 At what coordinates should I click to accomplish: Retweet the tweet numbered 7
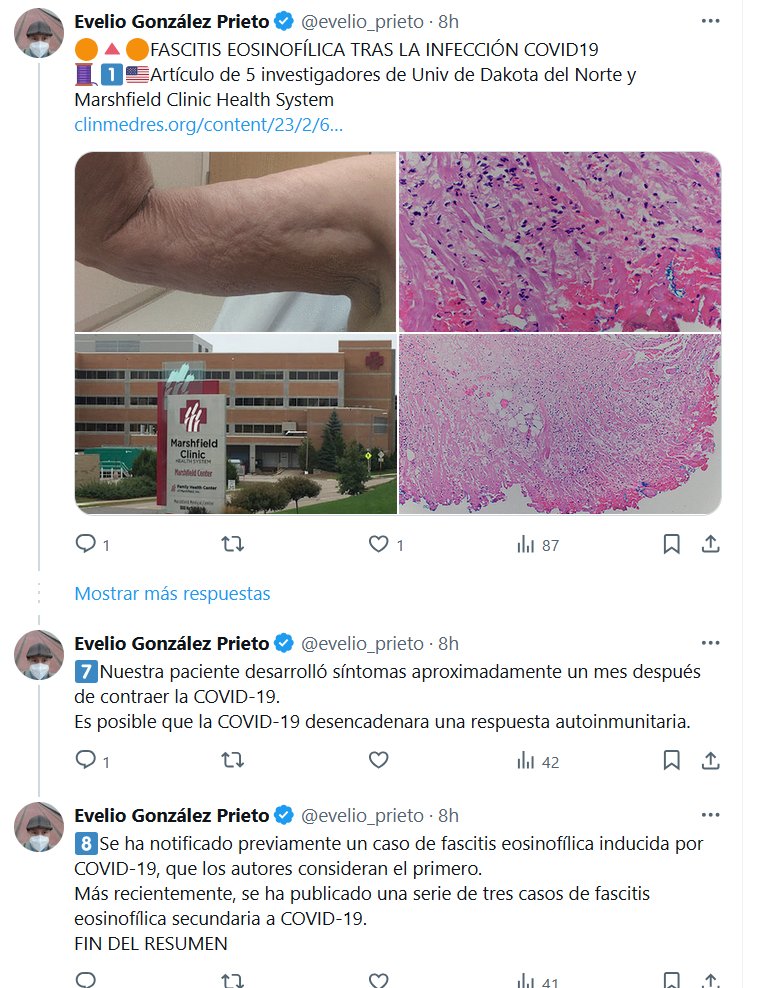[x=232, y=760]
